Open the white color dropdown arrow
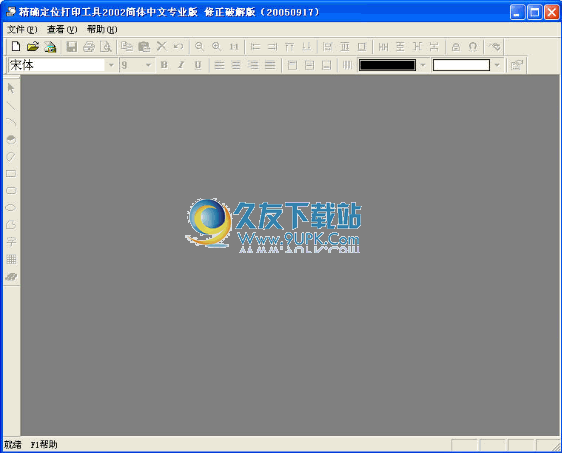Screen dimensions: 562x453 pyautogui.click(x=497, y=65)
